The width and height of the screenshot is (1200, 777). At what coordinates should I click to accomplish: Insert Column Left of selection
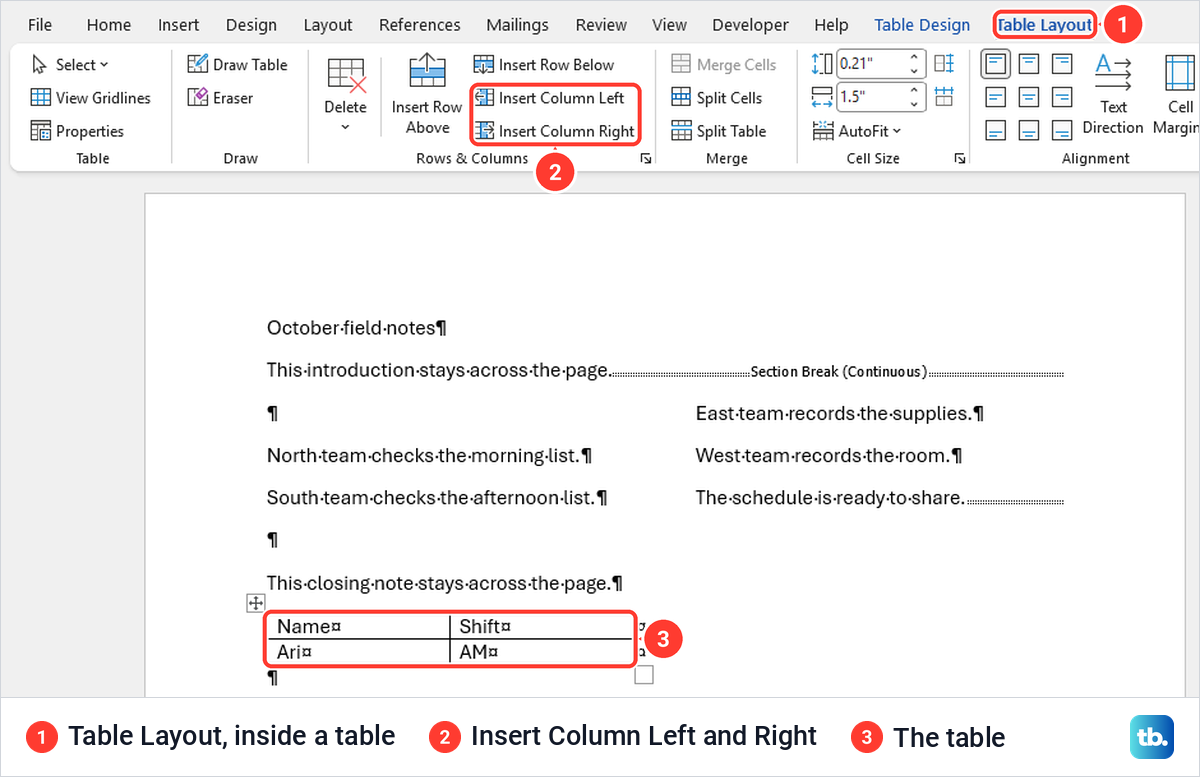coord(549,98)
